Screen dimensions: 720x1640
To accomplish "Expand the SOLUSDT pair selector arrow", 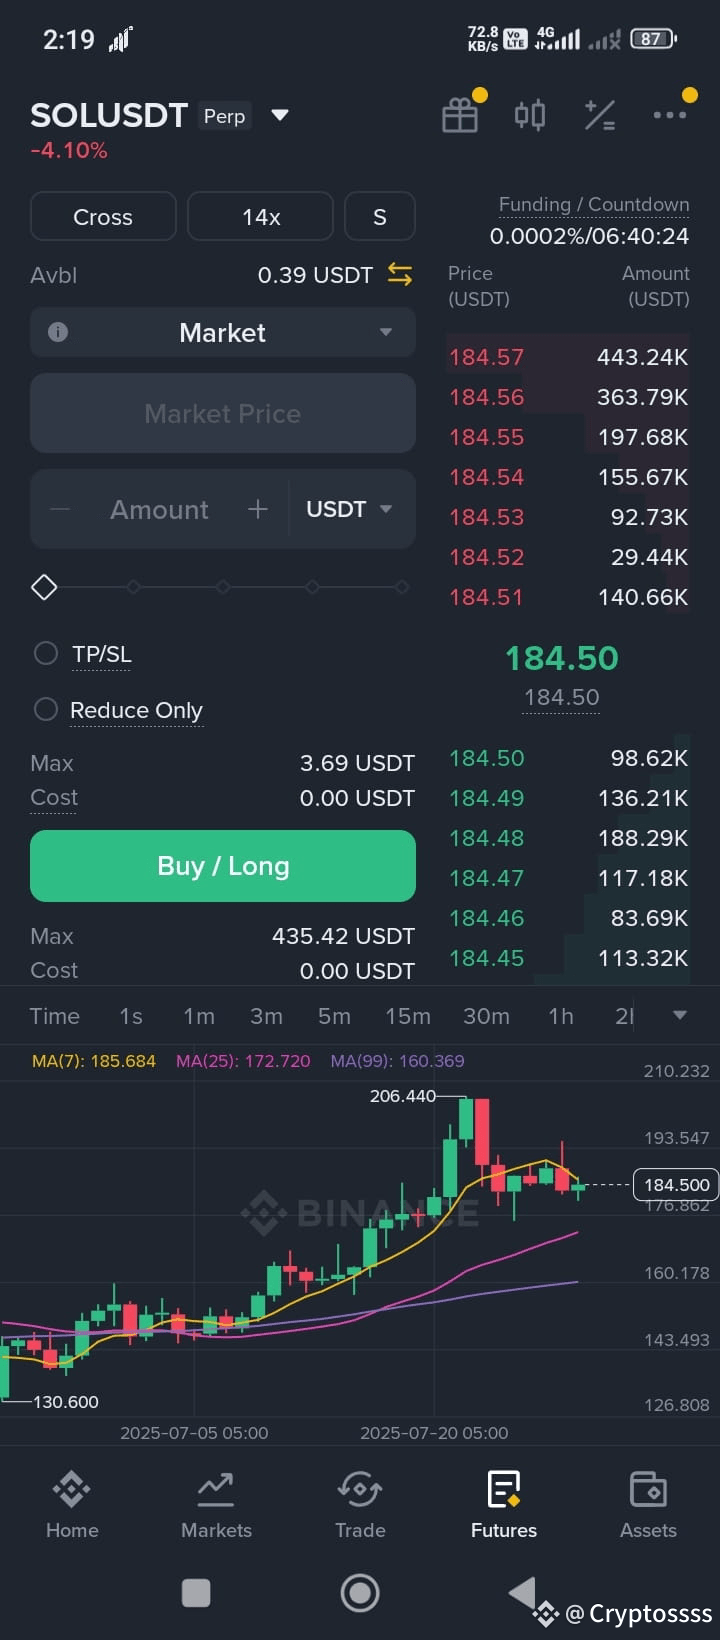I will [x=280, y=116].
